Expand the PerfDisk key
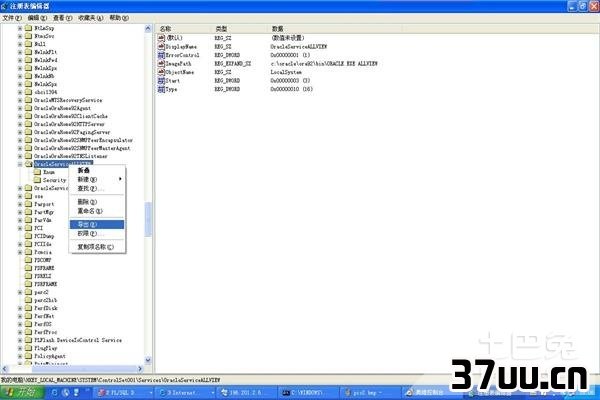600x400 pixels. [x=20, y=308]
